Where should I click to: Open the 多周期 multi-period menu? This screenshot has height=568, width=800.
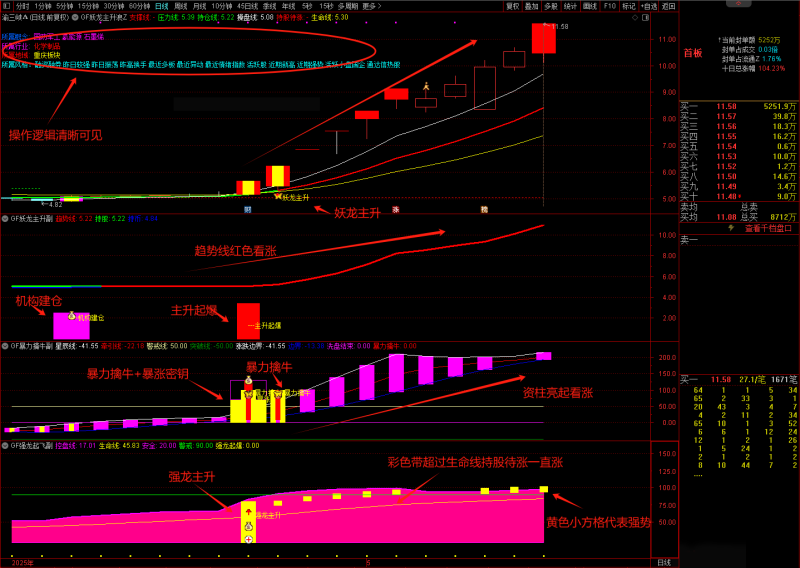point(347,5)
